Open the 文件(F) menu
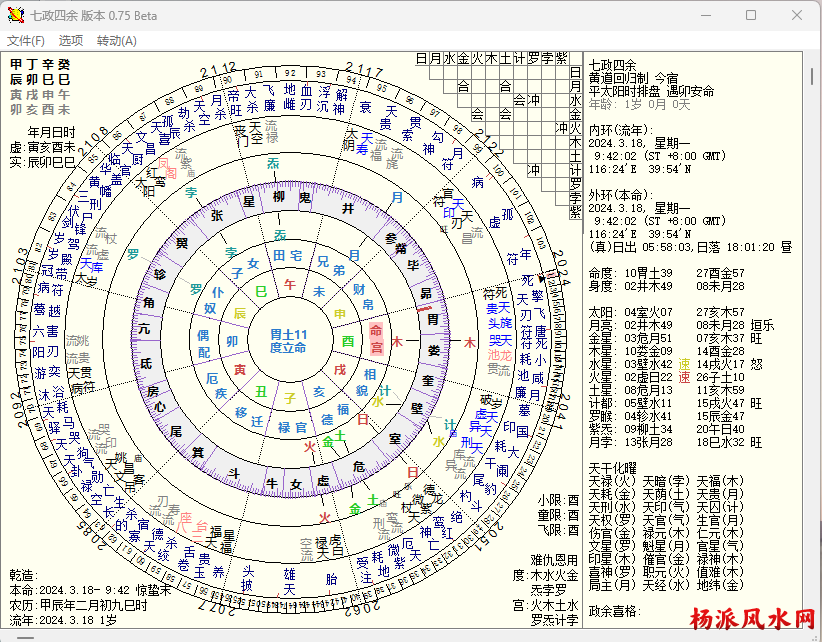The image size is (822, 642). pos(26,41)
